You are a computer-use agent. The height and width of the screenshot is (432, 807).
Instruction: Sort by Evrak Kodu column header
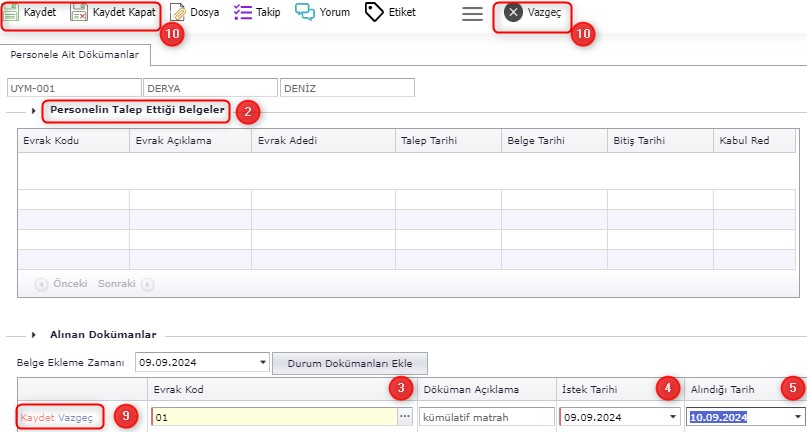tap(74, 141)
